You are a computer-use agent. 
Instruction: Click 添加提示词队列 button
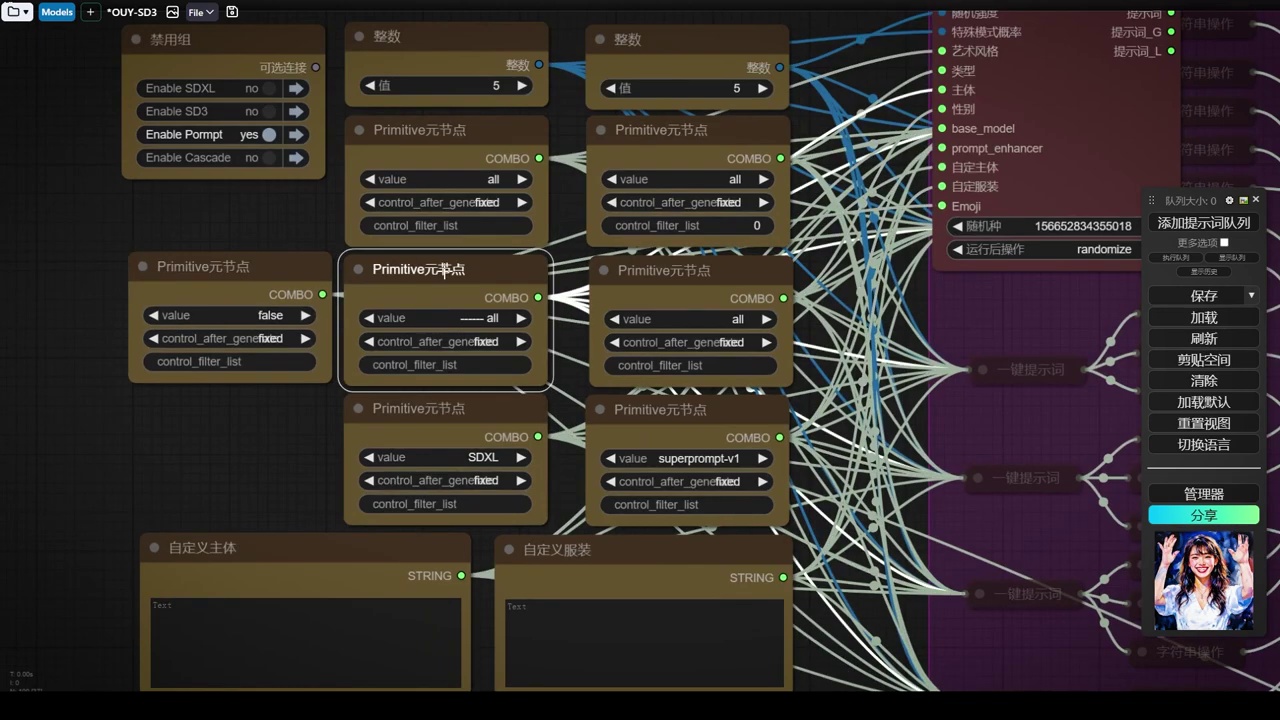point(1204,223)
